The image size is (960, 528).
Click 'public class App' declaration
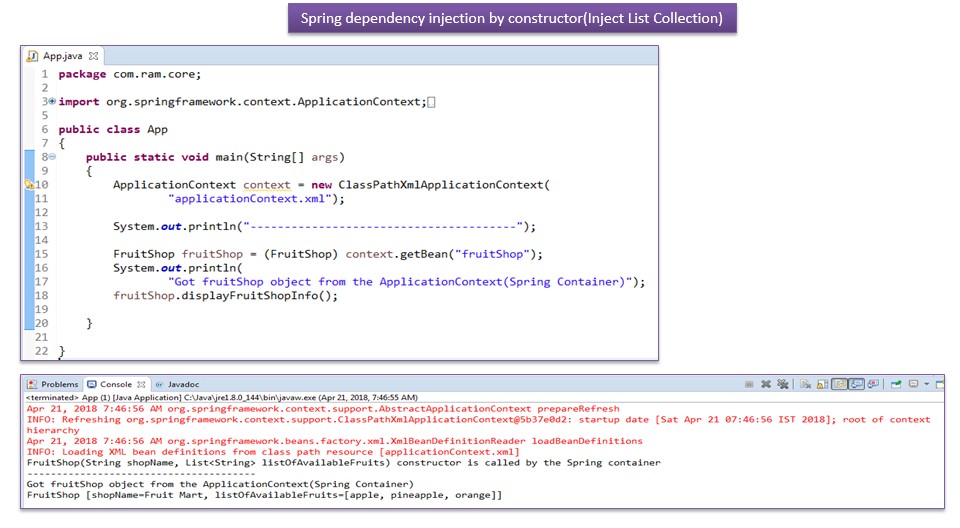coord(113,129)
